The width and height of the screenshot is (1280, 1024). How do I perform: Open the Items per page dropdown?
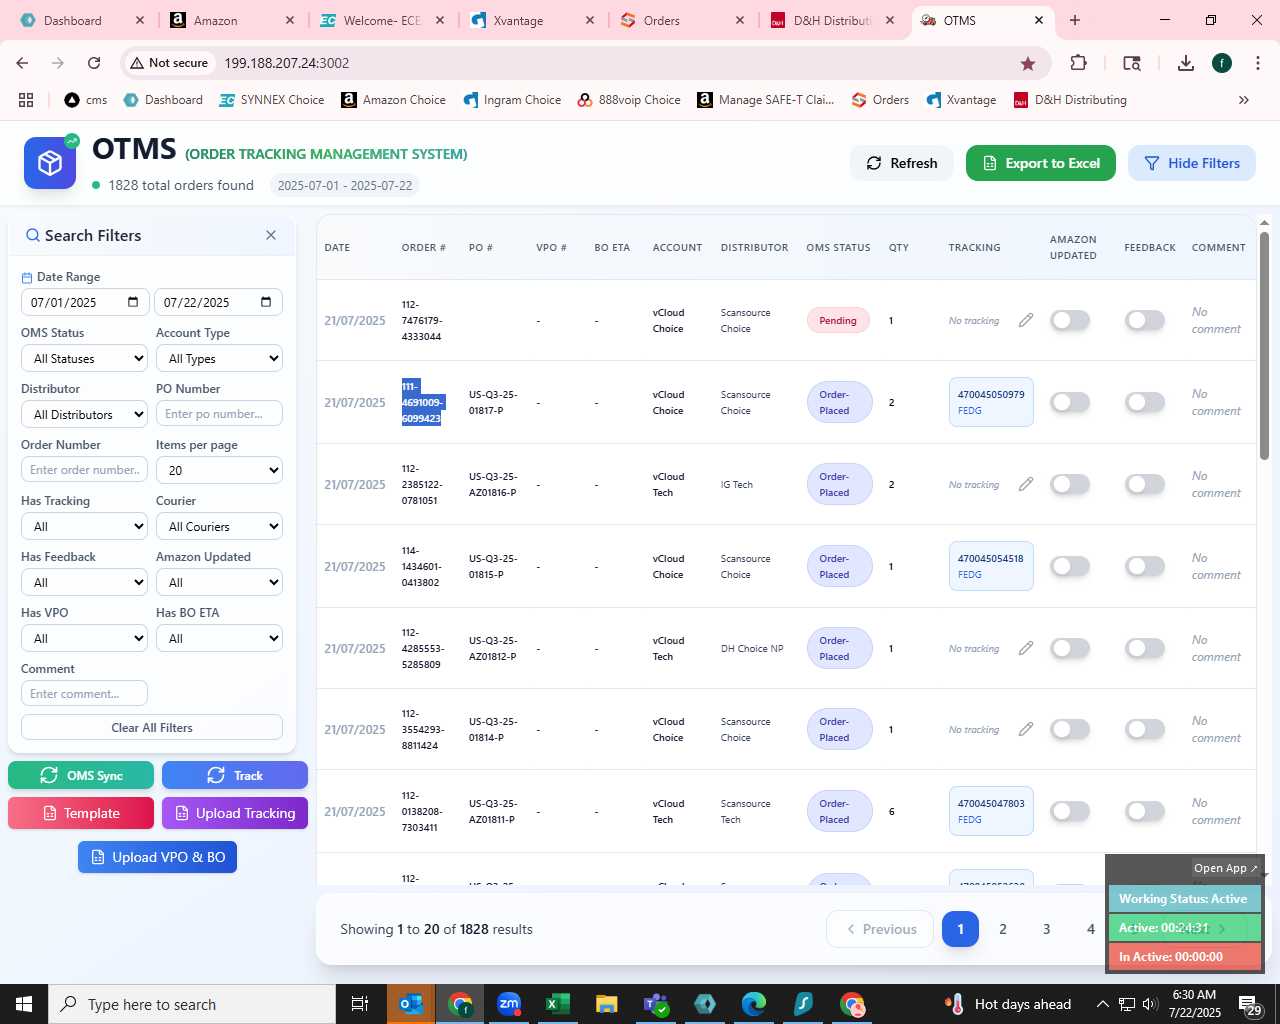(x=219, y=470)
